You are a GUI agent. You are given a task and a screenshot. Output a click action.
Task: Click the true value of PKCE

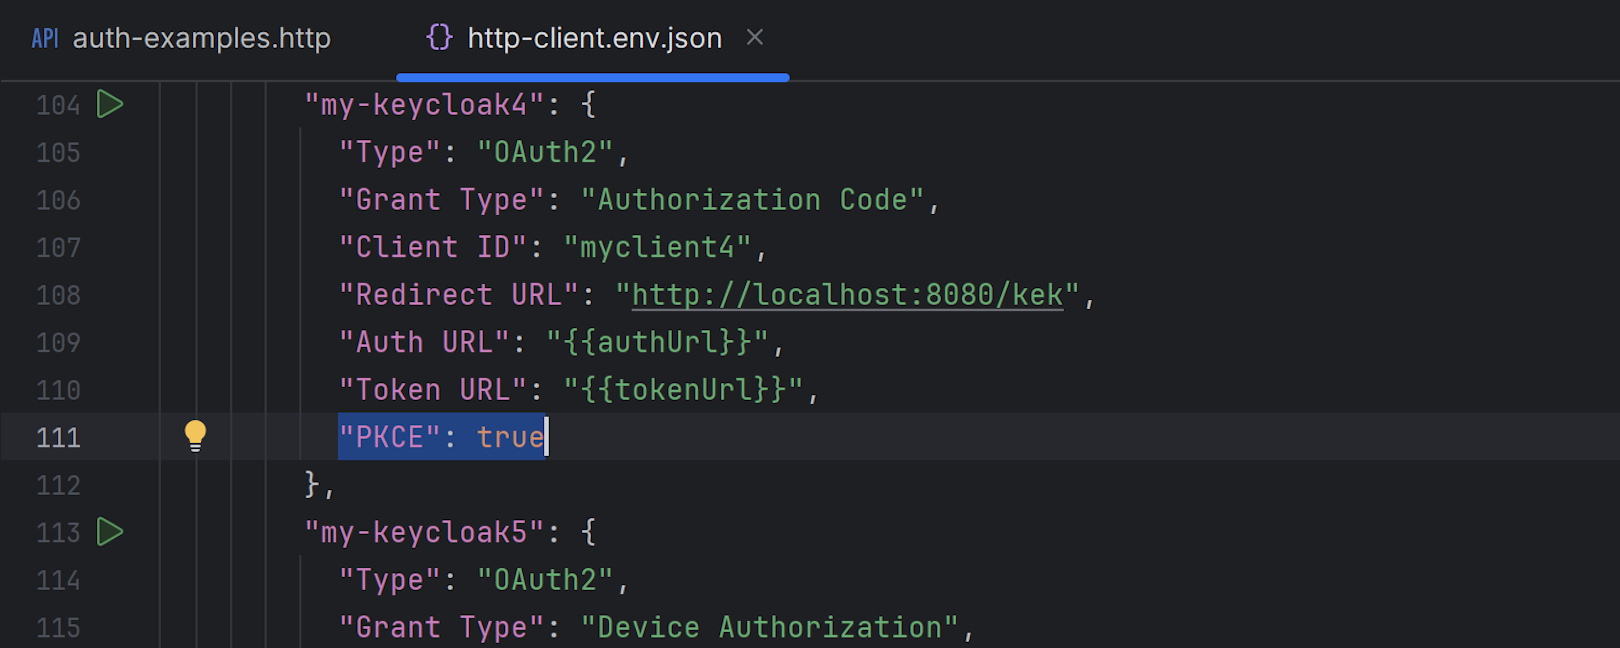[510, 437]
